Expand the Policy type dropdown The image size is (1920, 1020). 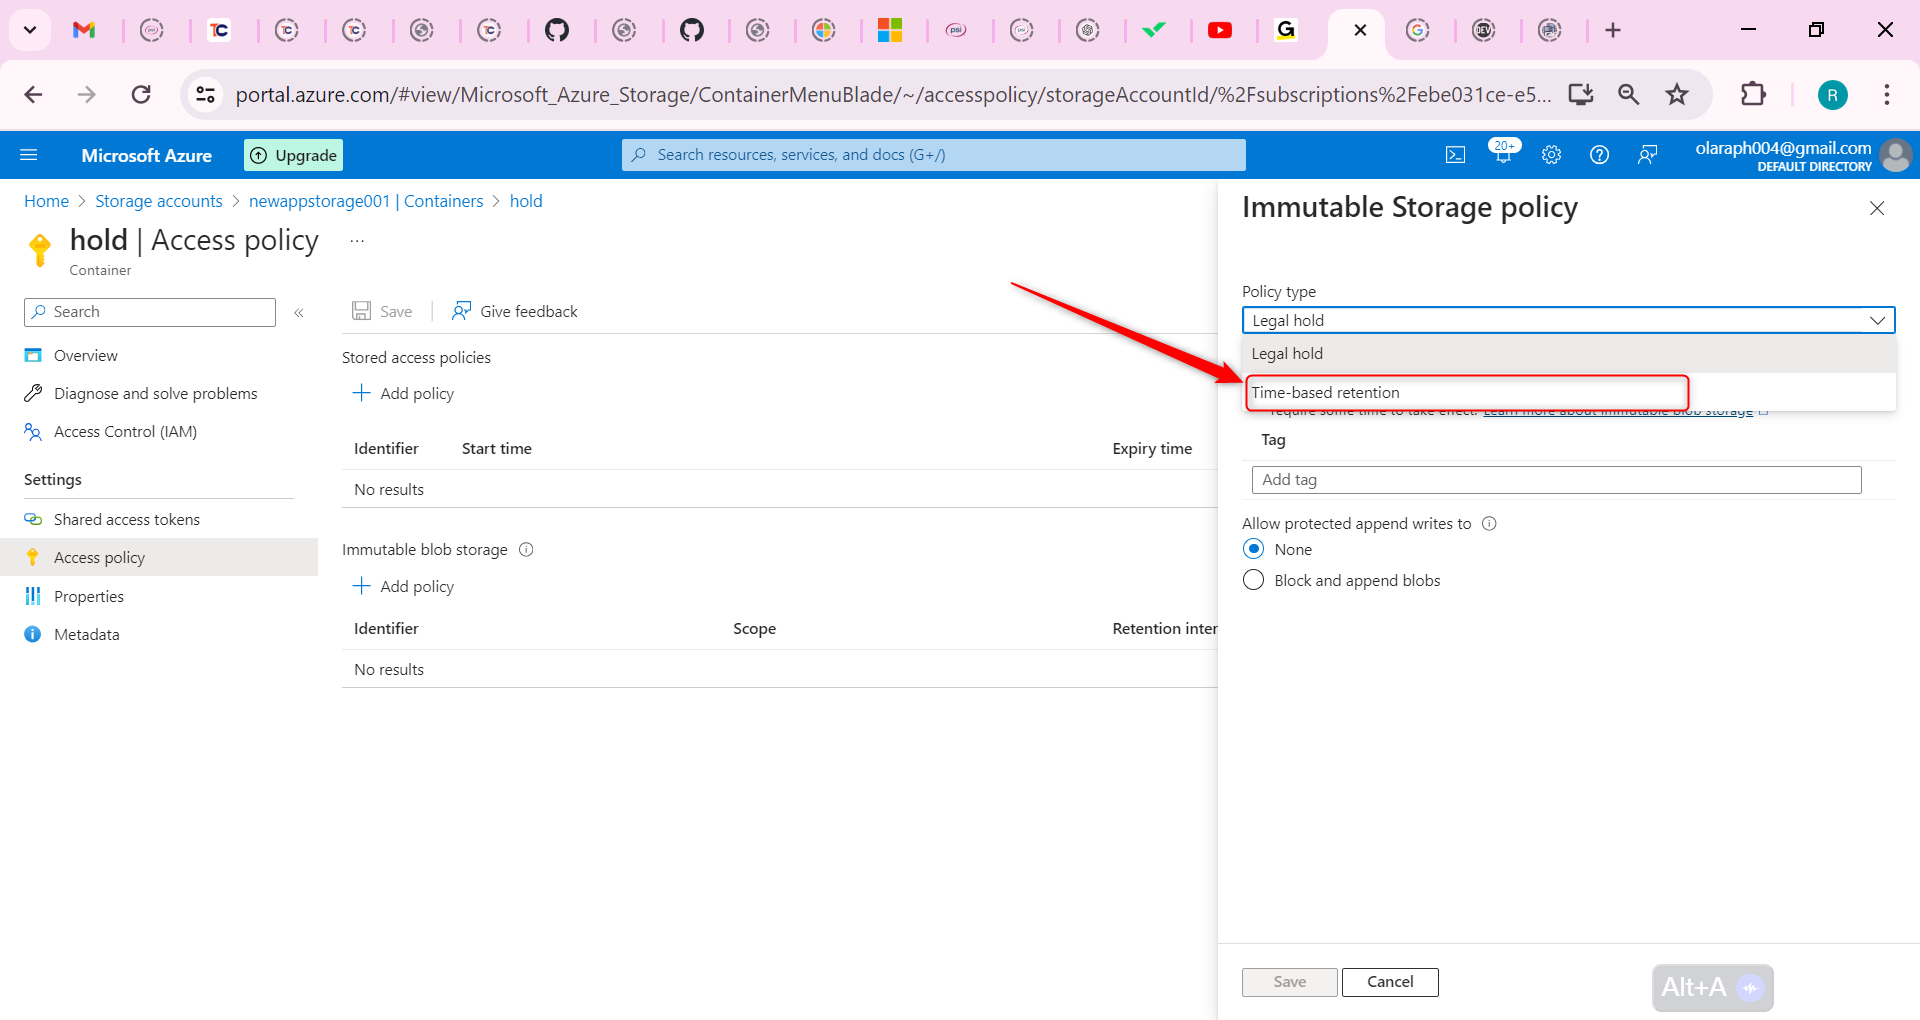1567,320
